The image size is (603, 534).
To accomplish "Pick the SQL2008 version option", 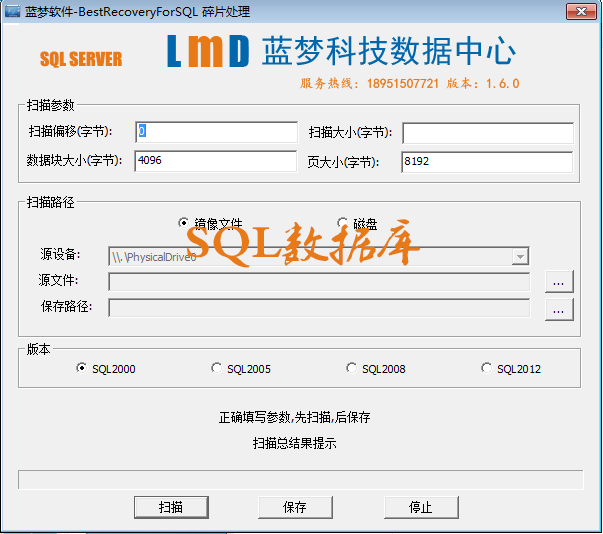I will [351, 368].
